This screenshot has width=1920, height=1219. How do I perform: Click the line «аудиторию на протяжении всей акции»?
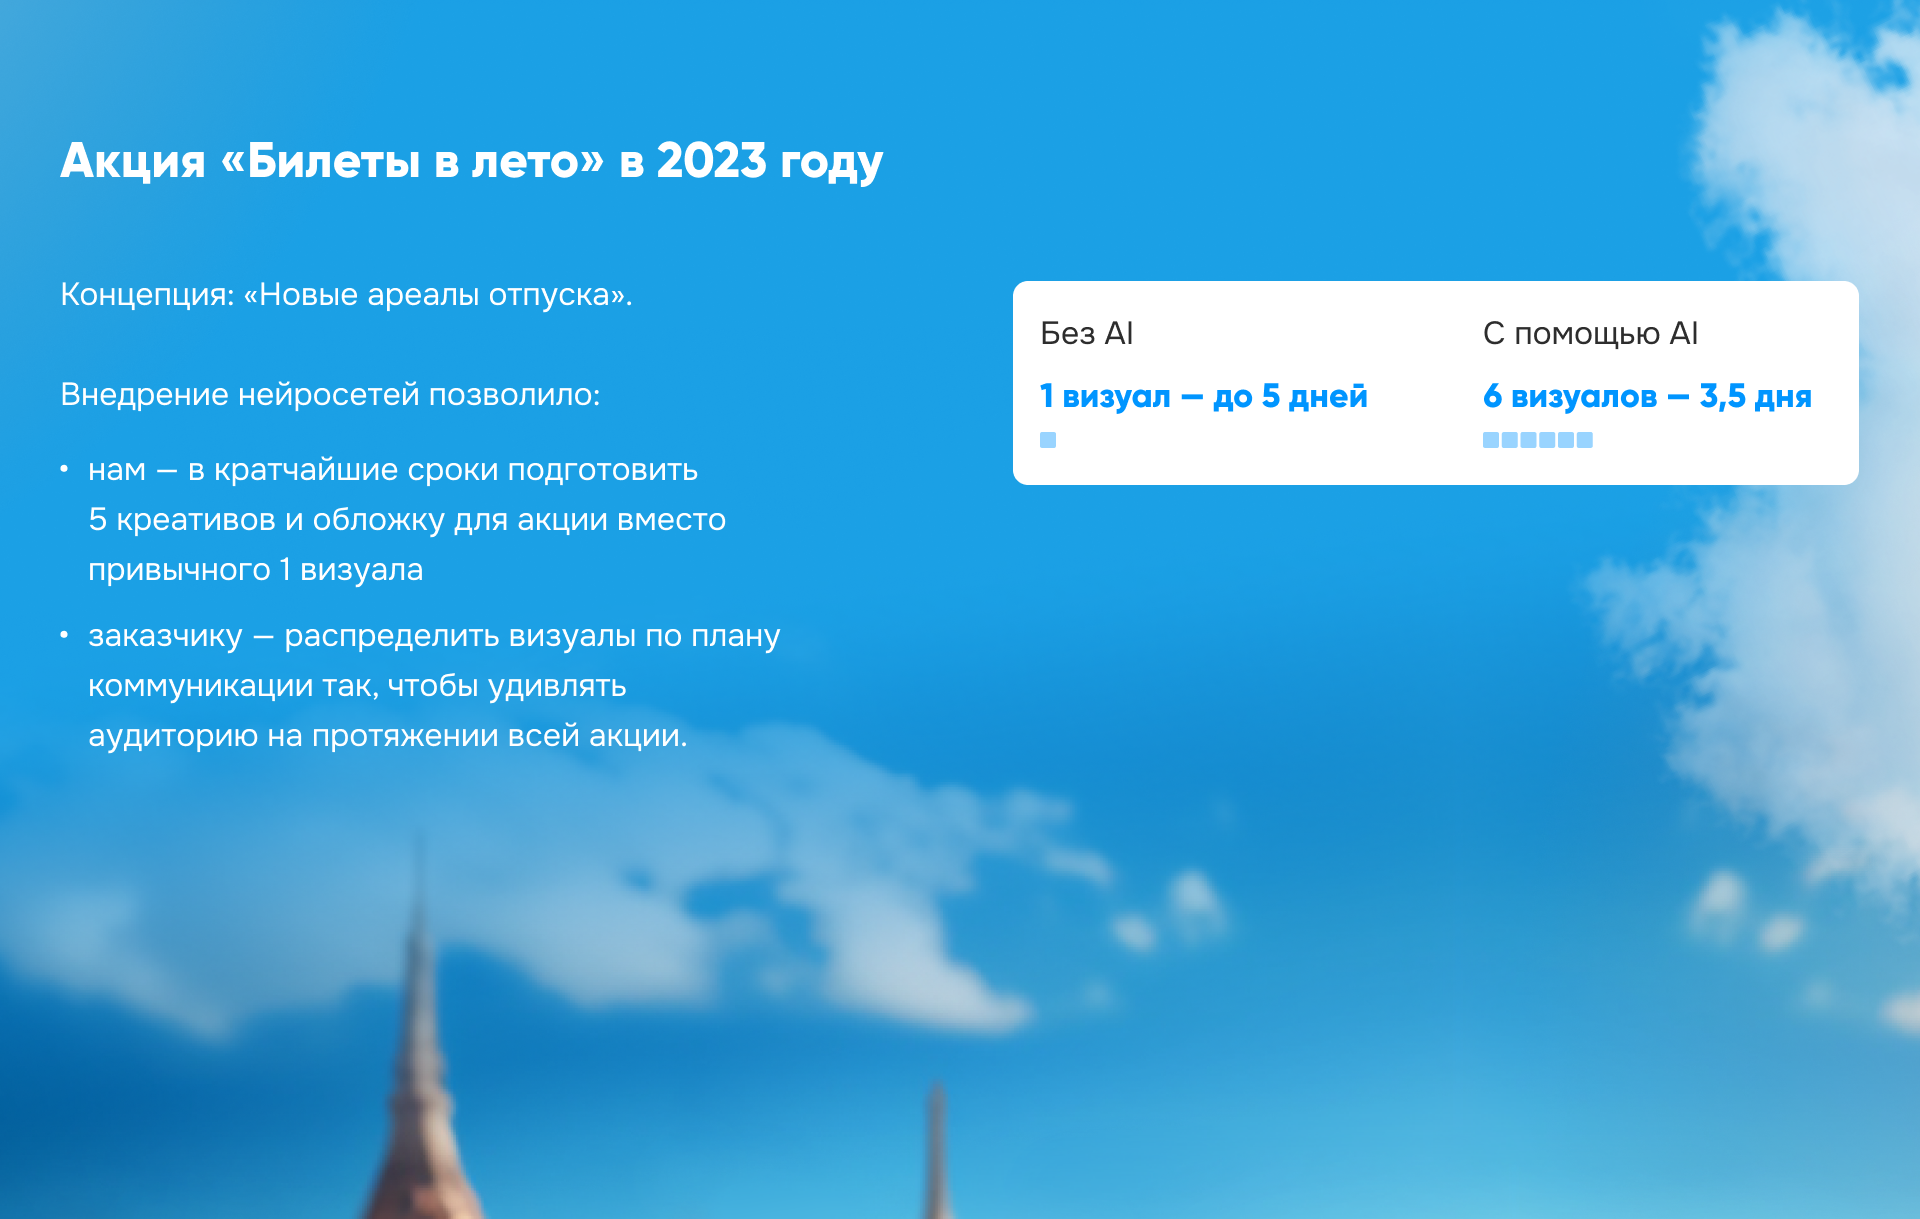click(x=387, y=736)
